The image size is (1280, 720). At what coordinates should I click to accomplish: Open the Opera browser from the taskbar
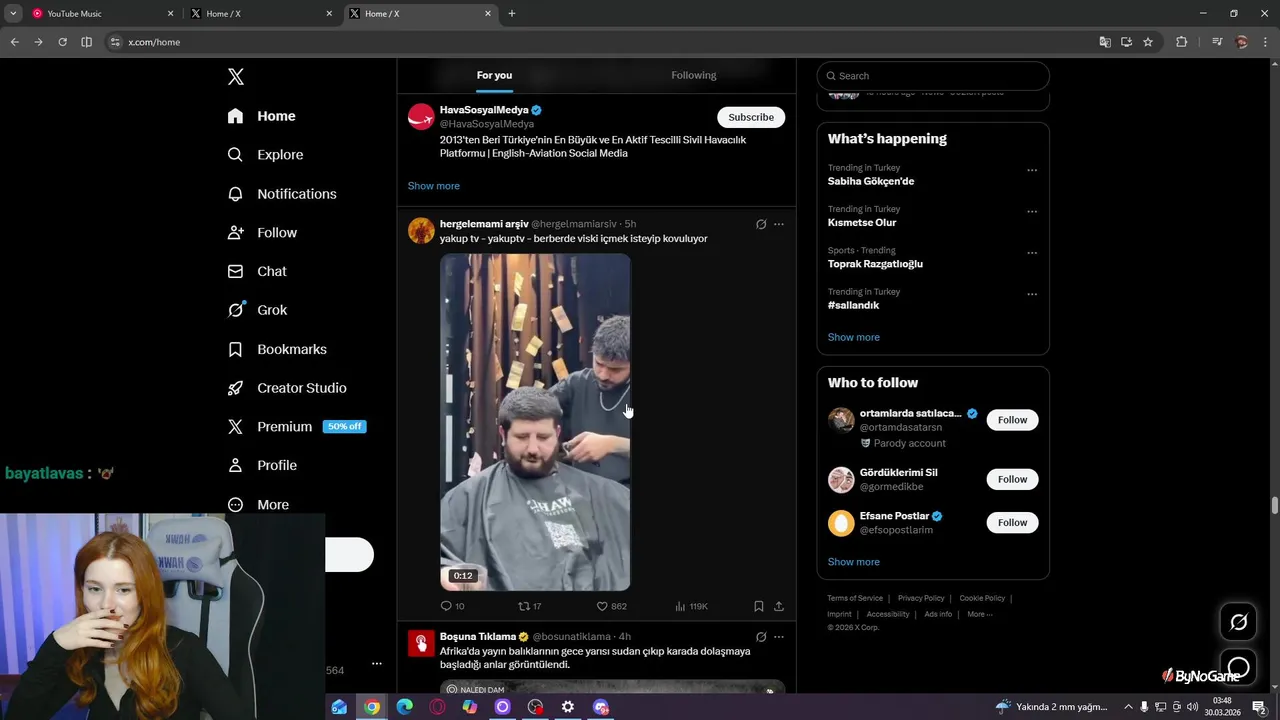tap(437, 707)
